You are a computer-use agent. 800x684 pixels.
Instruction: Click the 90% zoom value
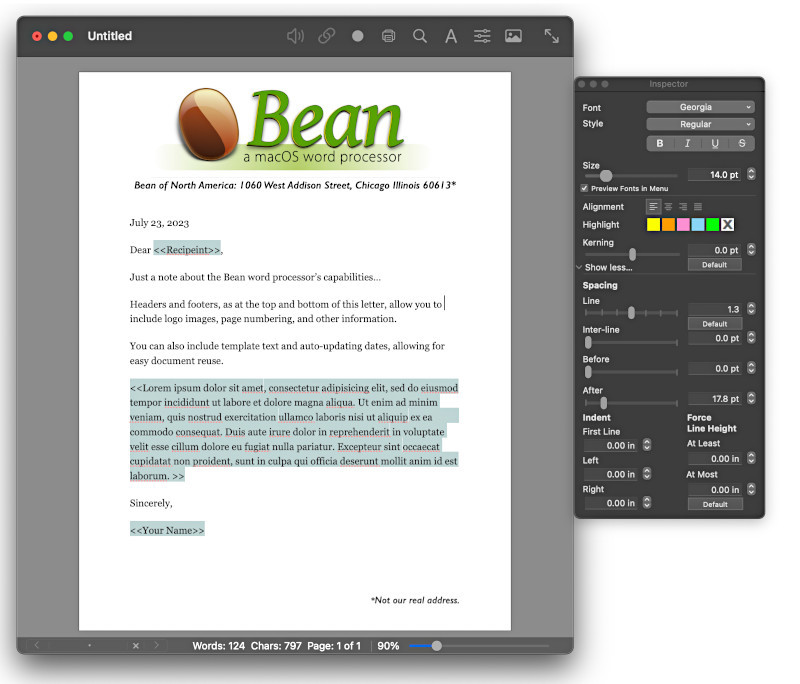point(388,646)
